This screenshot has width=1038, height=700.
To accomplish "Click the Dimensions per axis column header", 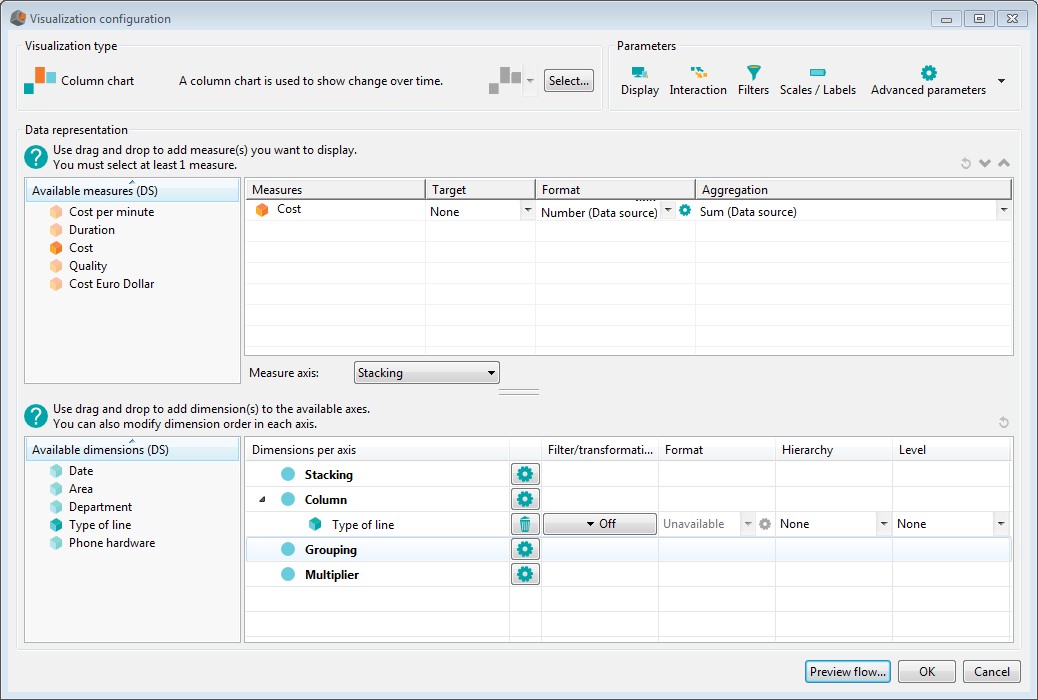I will (x=377, y=450).
